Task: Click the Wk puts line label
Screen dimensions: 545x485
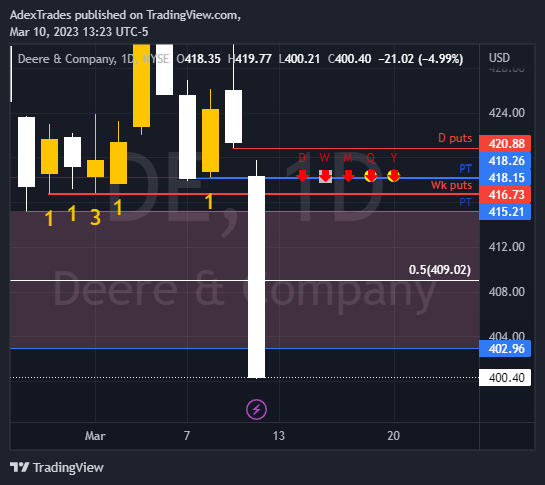Action: [452, 185]
